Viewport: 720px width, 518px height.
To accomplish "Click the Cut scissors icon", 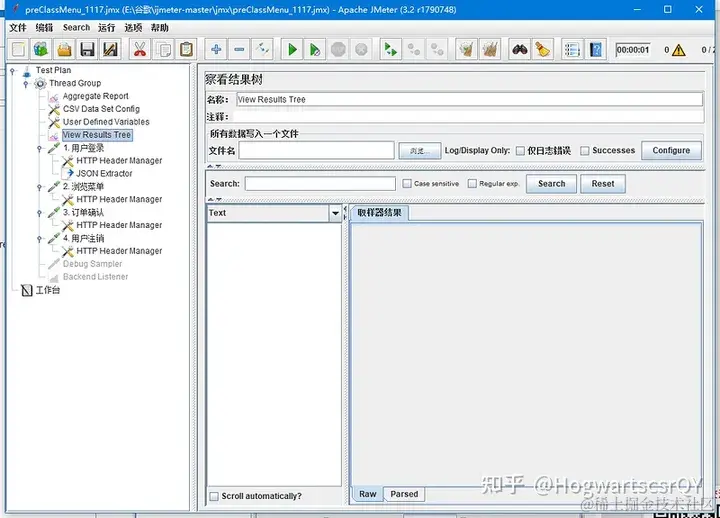I will 140,49.
